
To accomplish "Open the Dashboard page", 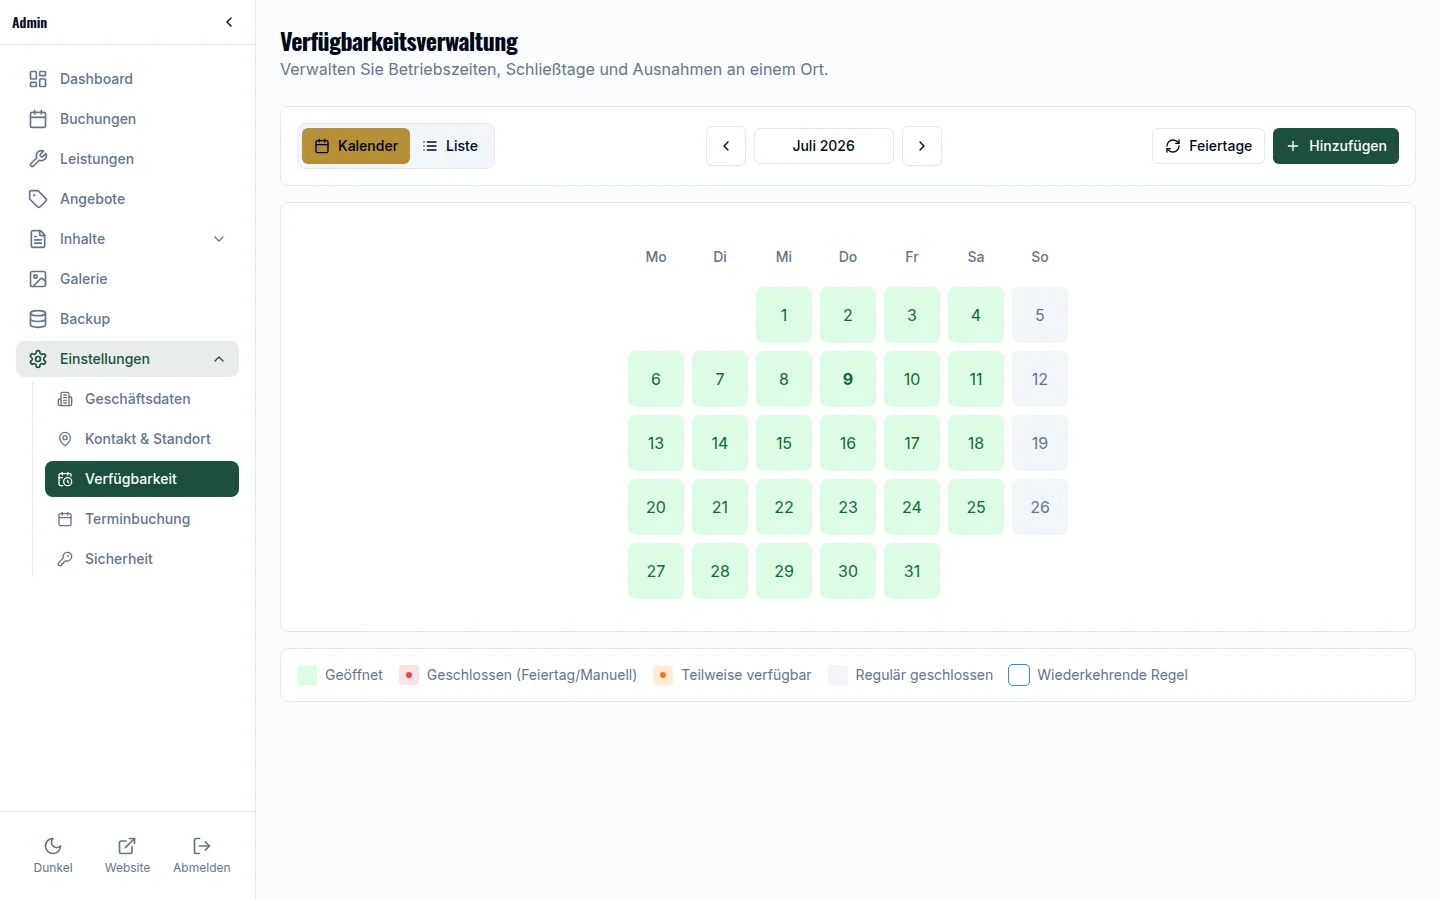I will (127, 79).
